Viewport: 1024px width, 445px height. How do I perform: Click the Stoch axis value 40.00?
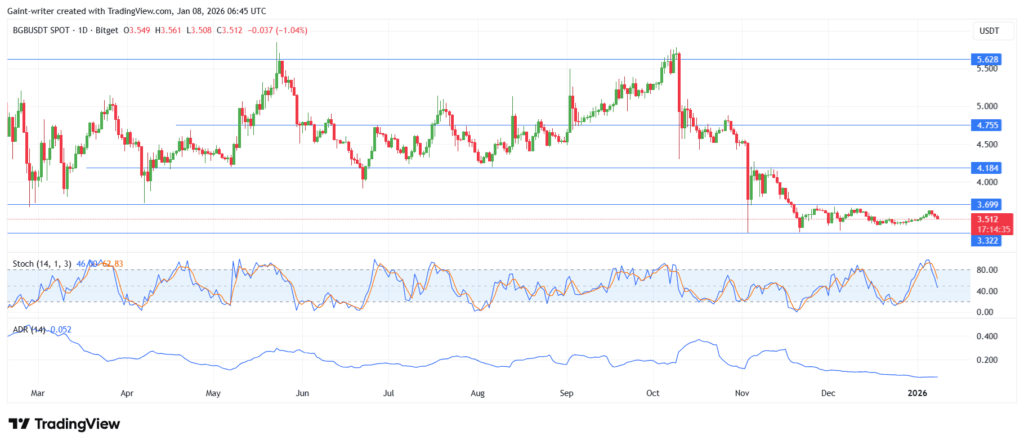[987, 291]
